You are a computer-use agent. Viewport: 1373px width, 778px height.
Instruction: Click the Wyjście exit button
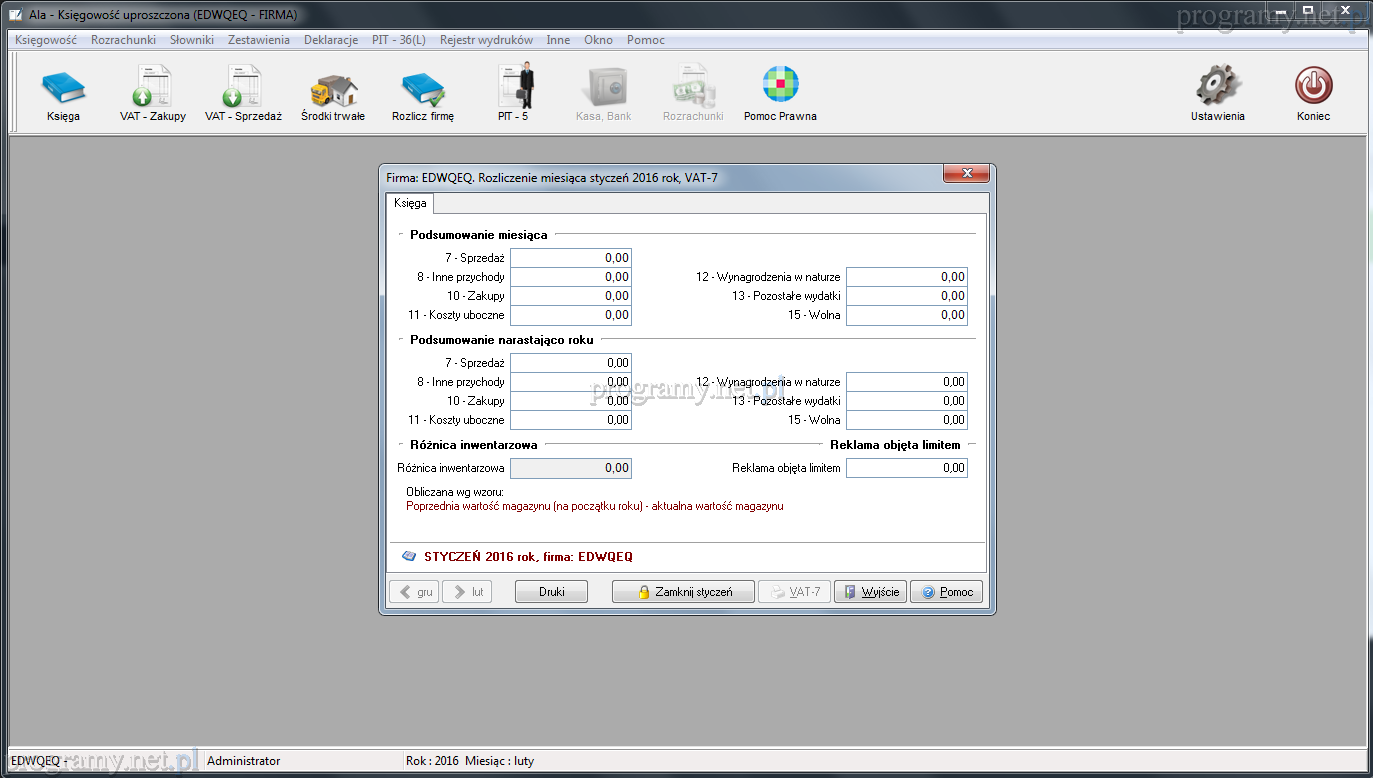pos(870,592)
